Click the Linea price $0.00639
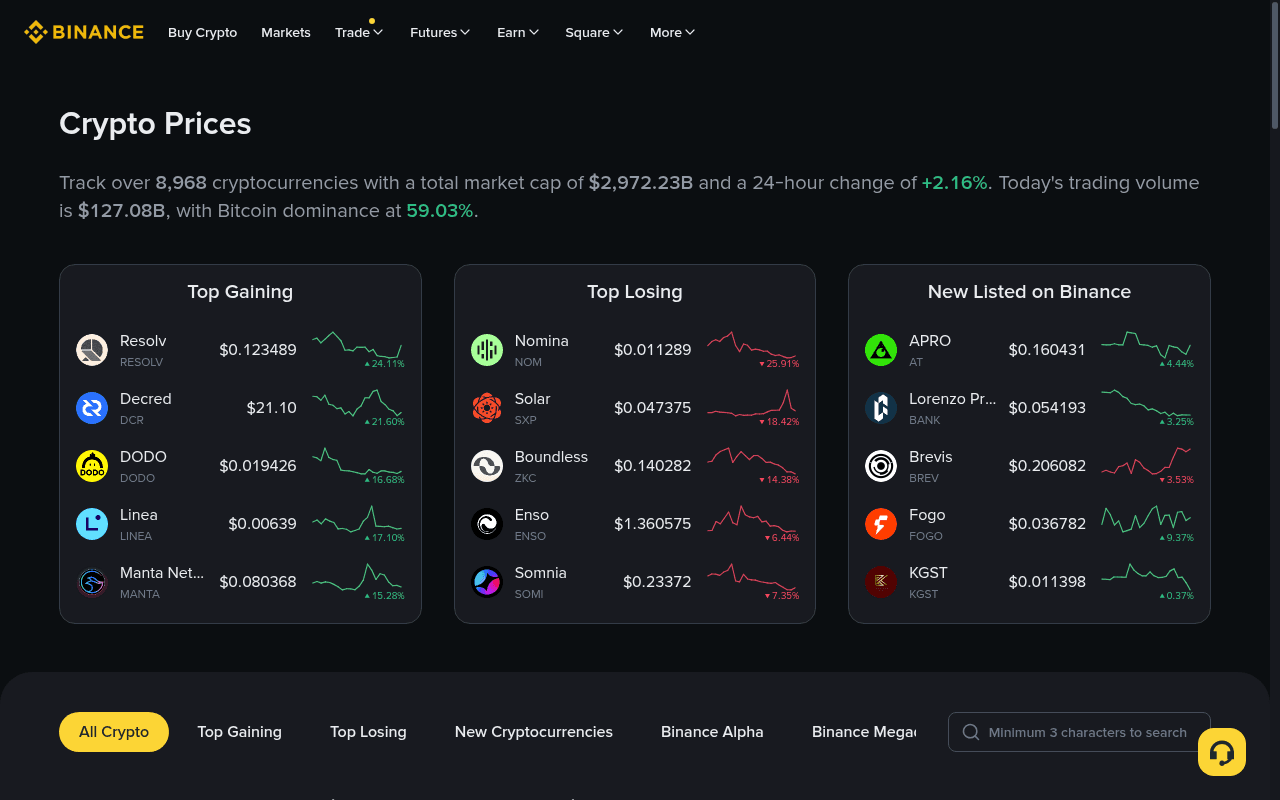 pyautogui.click(x=263, y=524)
